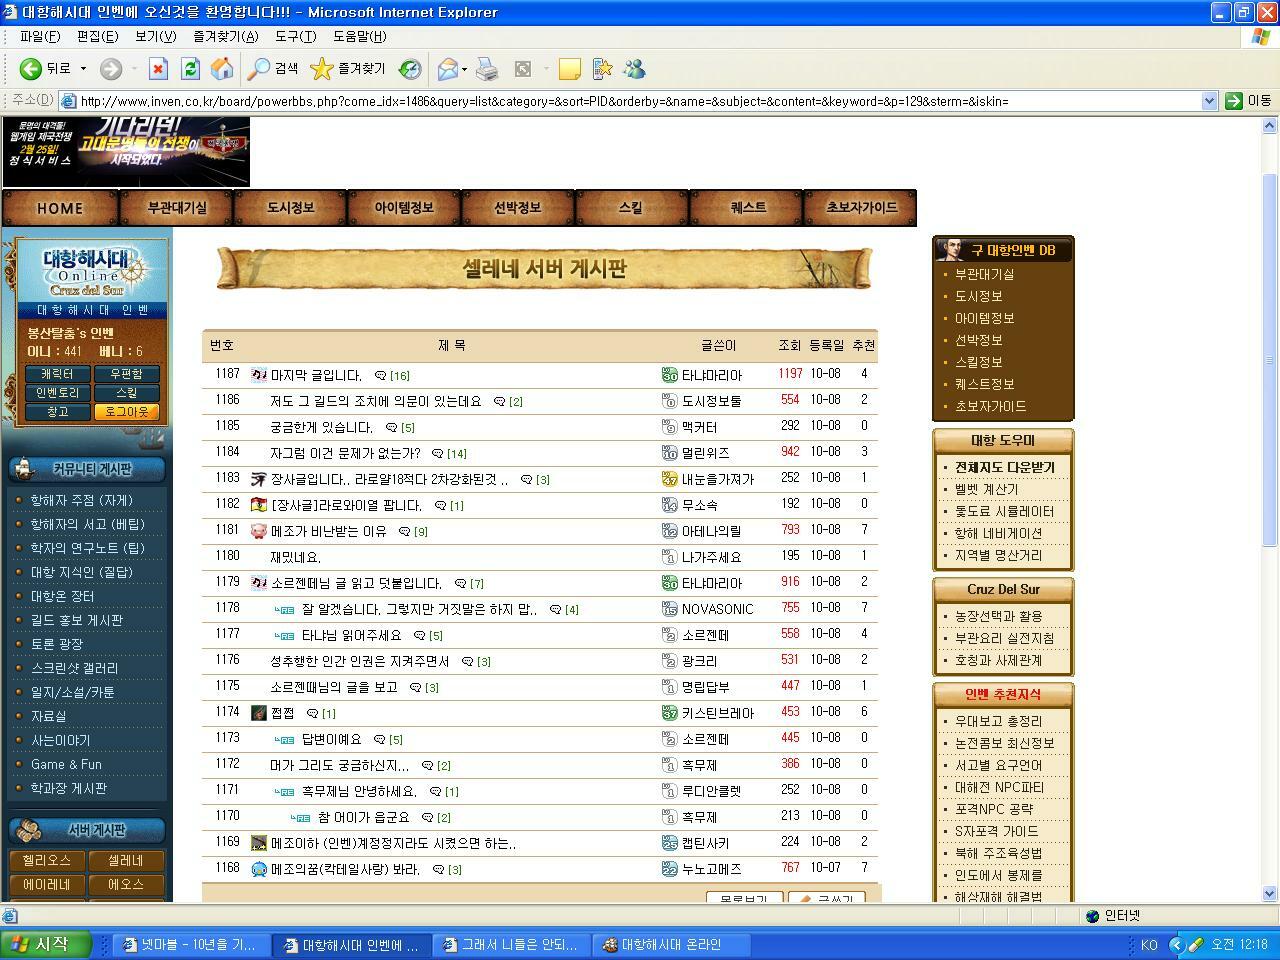The width and height of the screenshot is (1280, 960).
Task: Open the 즐겨찾기(A) menu
Action: tap(225, 36)
